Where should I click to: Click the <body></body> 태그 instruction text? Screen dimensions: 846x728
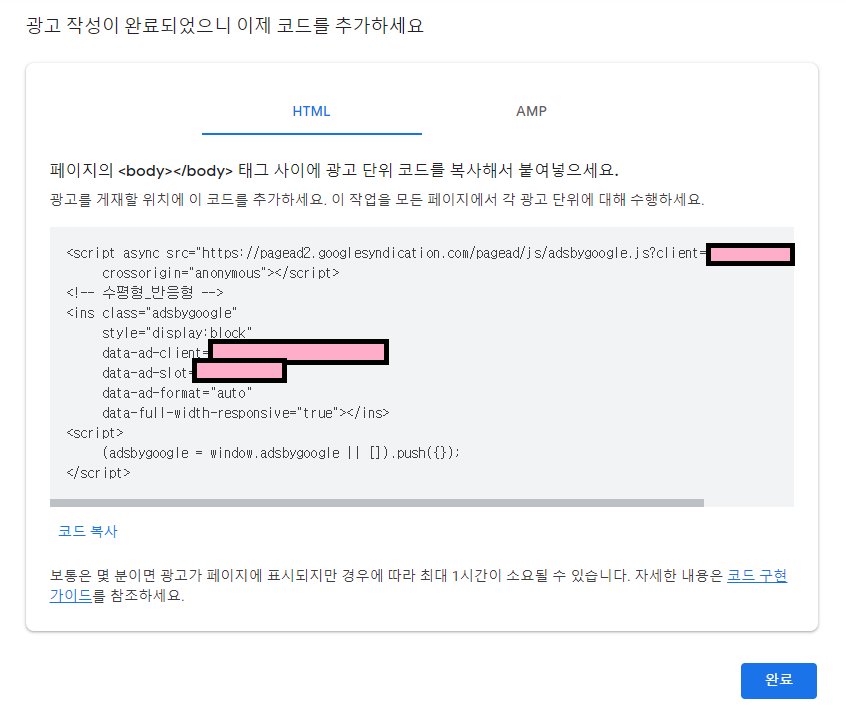(334, 171)
